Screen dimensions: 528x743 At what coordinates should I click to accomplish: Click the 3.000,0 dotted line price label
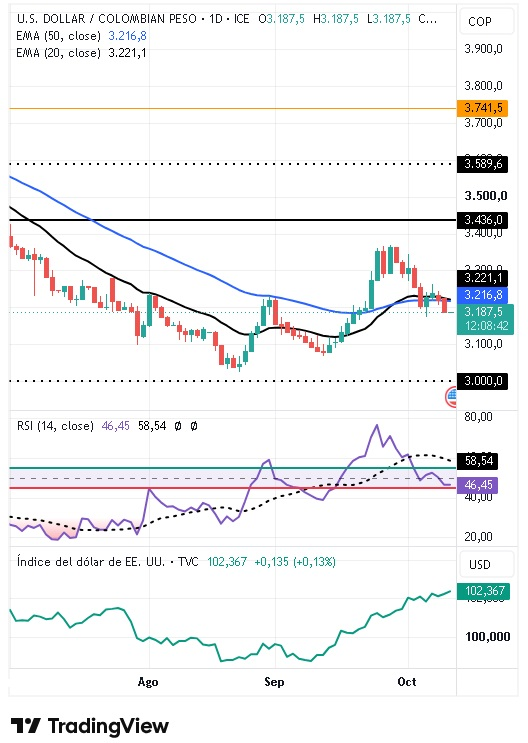pyautogui.click(x=482, y=381)
